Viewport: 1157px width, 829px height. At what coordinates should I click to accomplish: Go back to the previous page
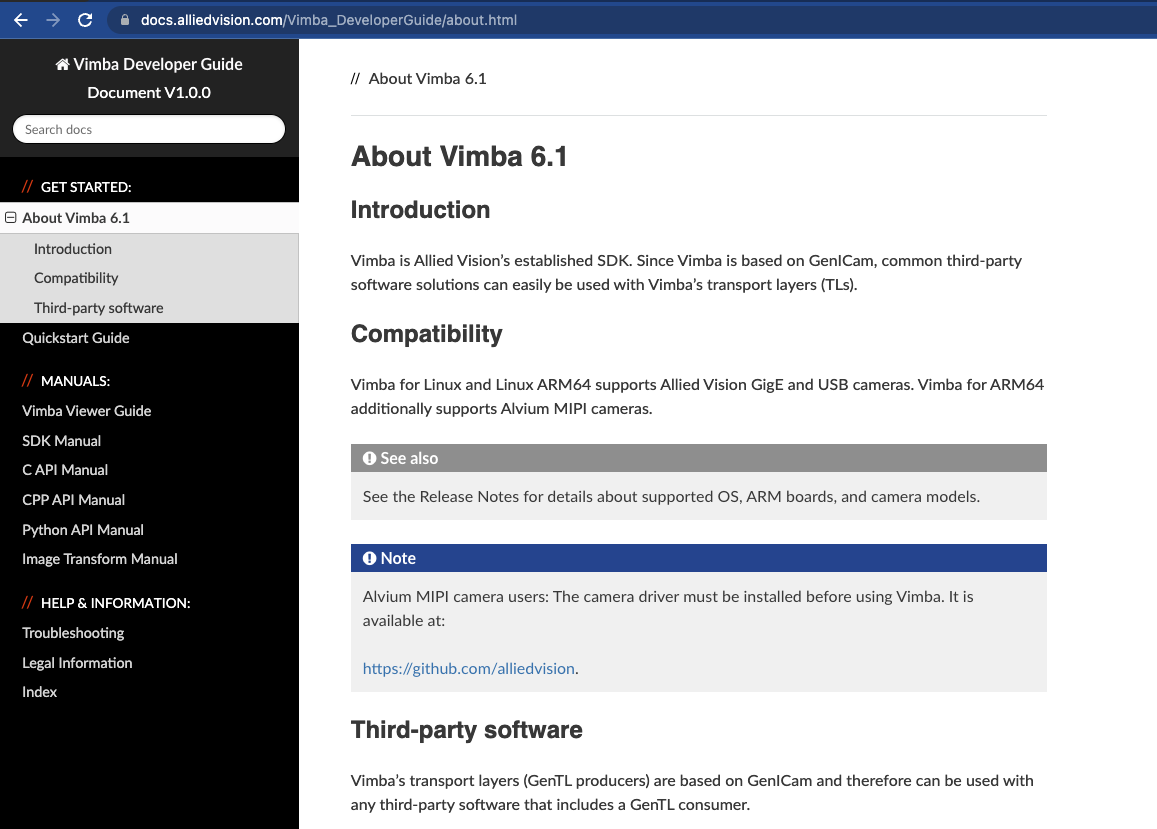(21, 20)
